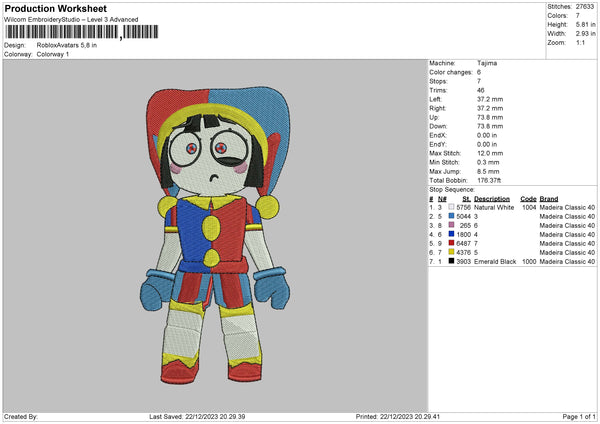This screenshot has width=600, height=424.
Task: Select the pink swatch in row 3
Action: point(452,225)
